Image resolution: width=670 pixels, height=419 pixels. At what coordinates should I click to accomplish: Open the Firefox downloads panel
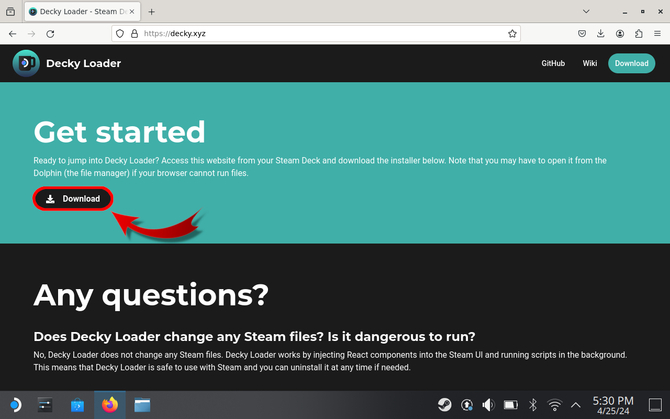[x=599, y=33]
